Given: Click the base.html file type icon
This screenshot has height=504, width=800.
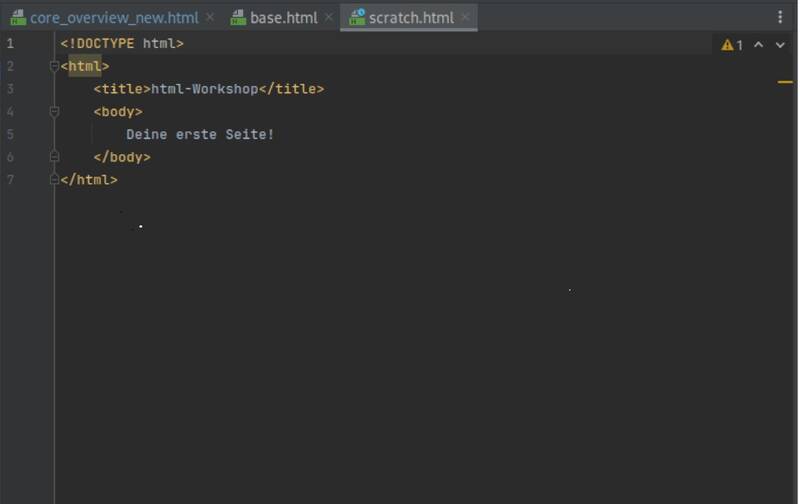Looking at the screenshot, I should click(238, 18).
